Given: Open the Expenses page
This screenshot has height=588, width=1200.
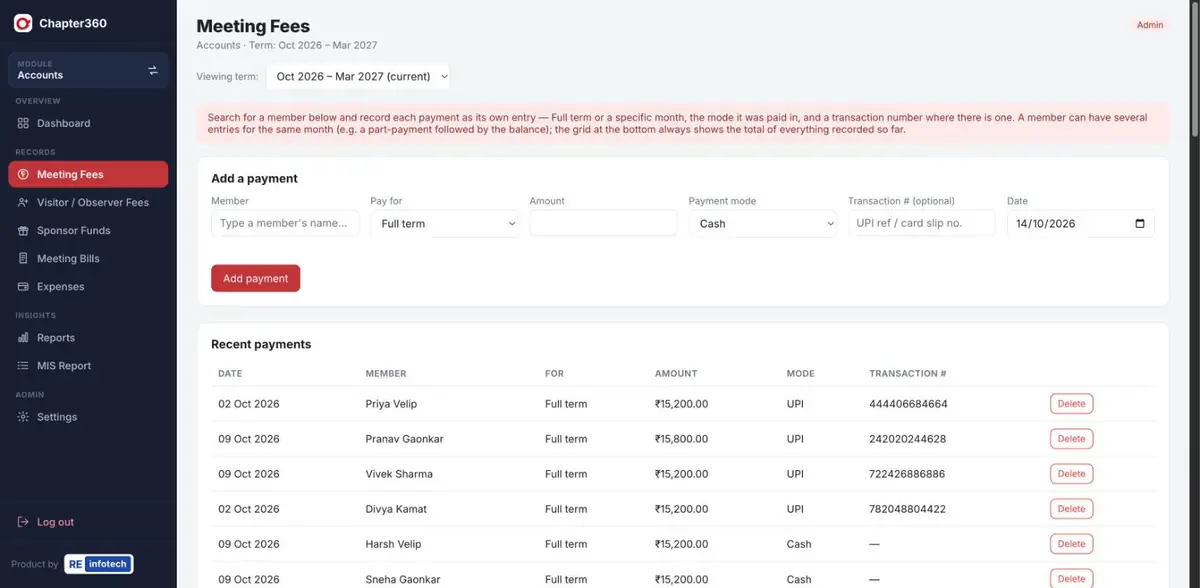Looking at the screenshot, I should [x=88, y=286].
